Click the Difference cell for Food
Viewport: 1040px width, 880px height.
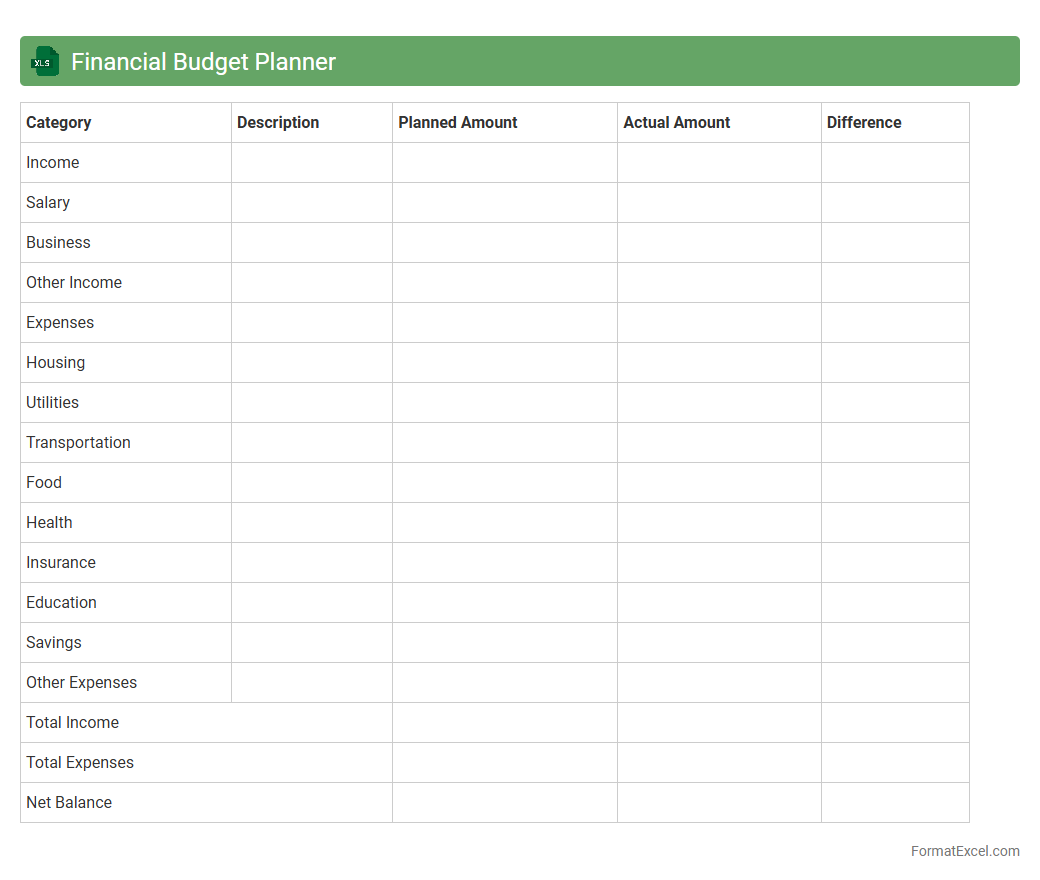(x=895, y=482)
